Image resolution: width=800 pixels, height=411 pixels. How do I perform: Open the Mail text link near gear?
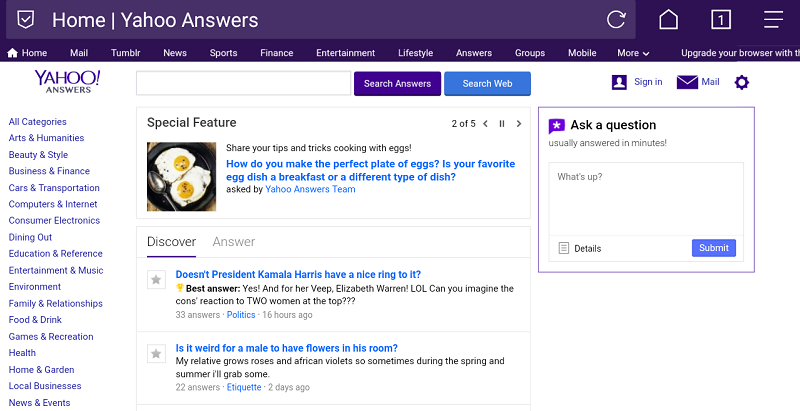tap(710, 82)
